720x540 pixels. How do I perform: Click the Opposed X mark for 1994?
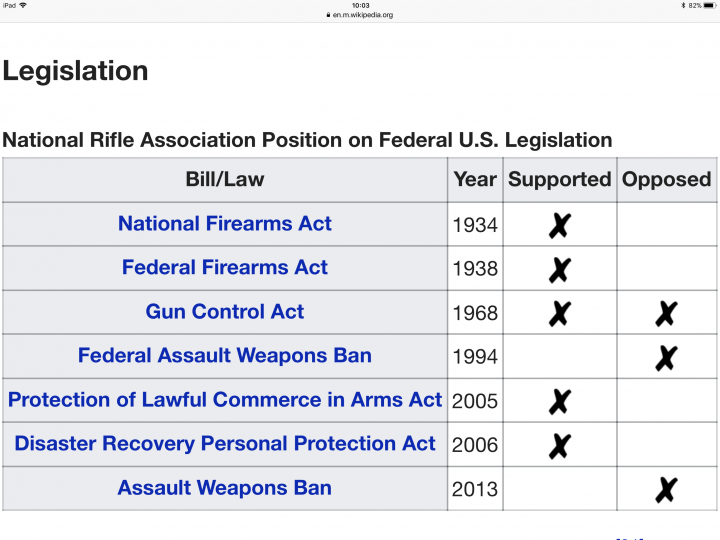(x=666, y=357)
